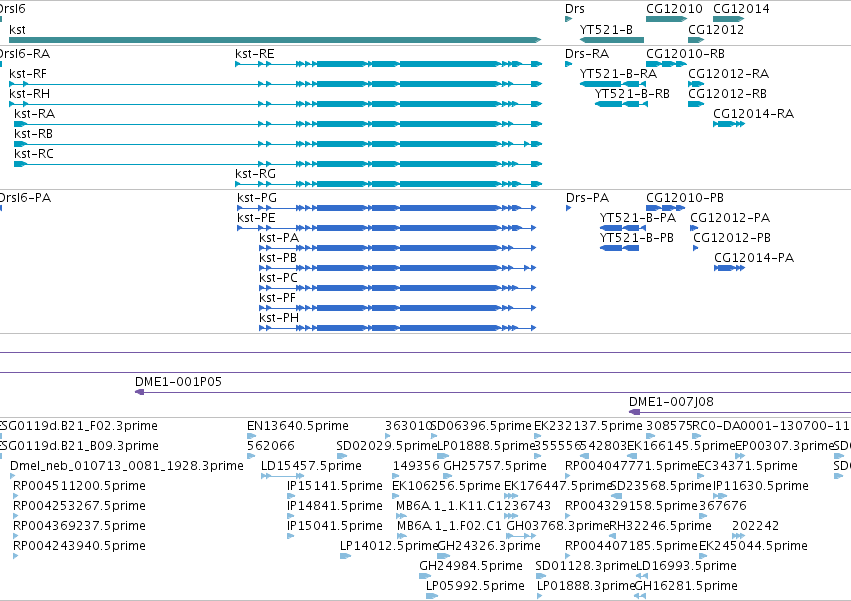
Task: Click transcript label kst-RG
Action: [256, 174]
